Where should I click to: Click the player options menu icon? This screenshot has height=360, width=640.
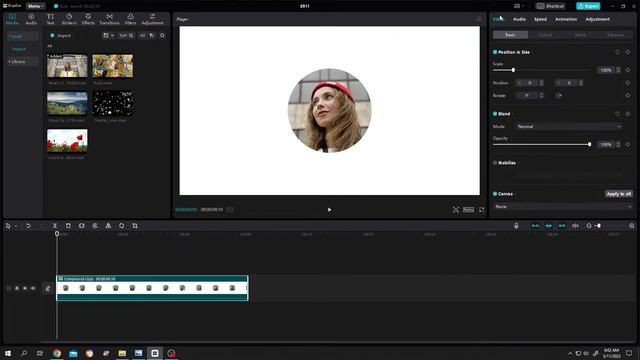pyautogui.click(x=479, y=19)
